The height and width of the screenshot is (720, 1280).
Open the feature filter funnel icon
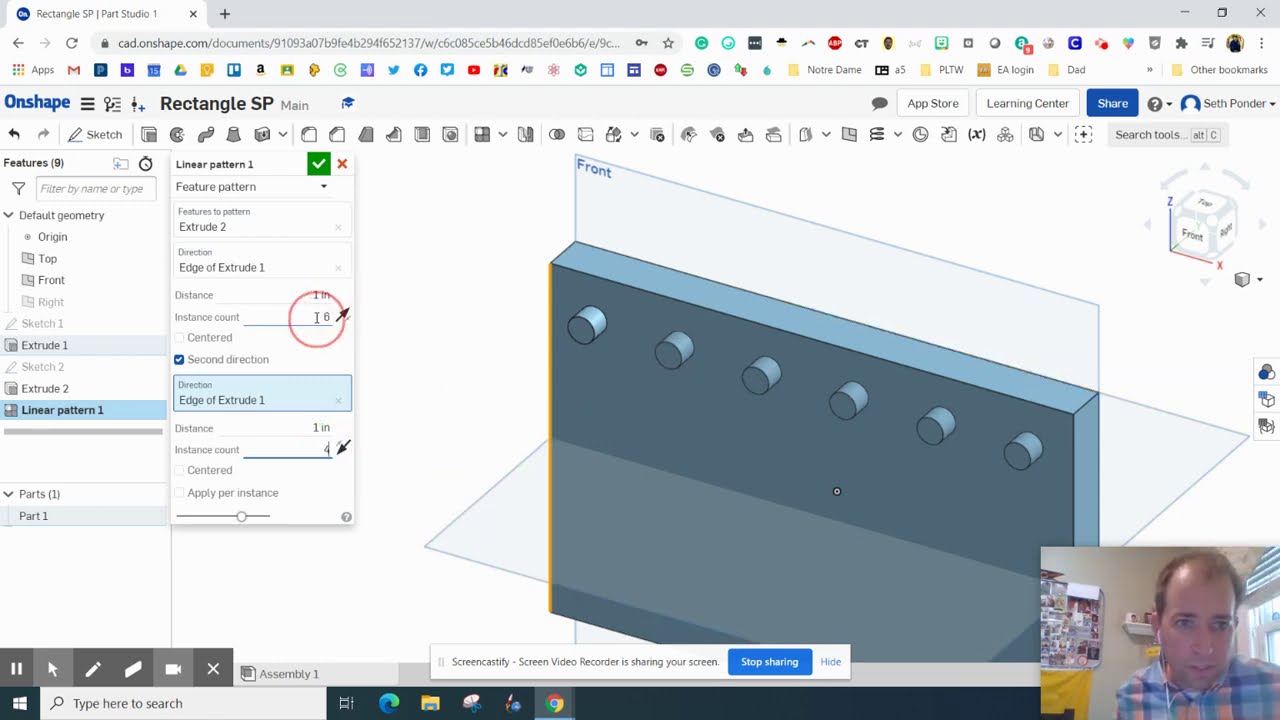(18, 188)
